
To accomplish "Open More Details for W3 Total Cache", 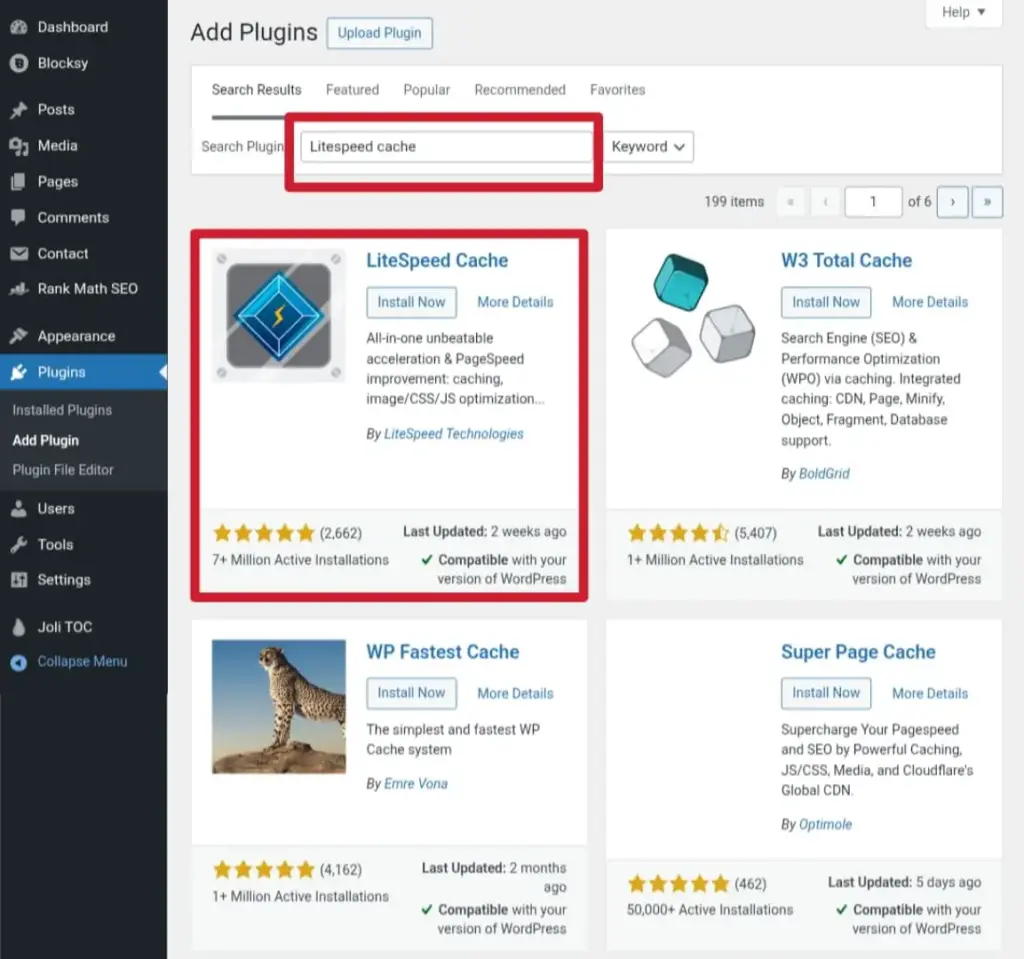I will point(930,302).
